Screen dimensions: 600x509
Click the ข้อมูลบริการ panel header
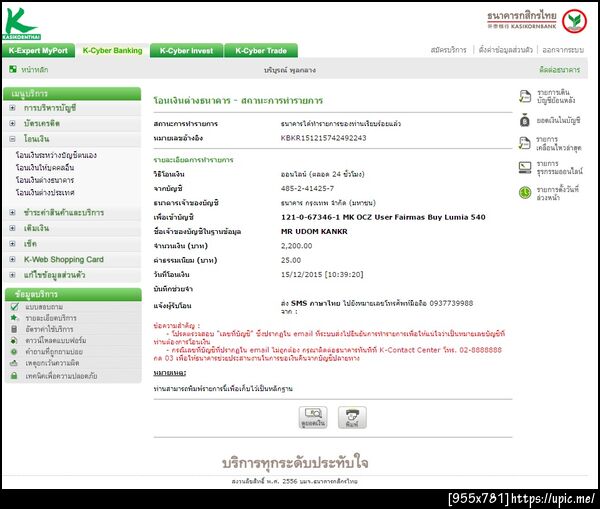coord(73,294)
